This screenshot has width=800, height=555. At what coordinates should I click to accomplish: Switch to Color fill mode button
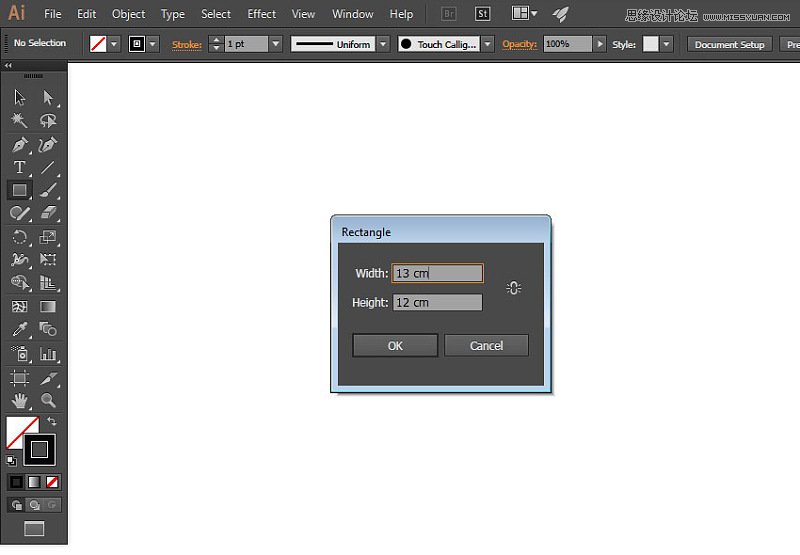pyautogui.click(x=16, y=482)
